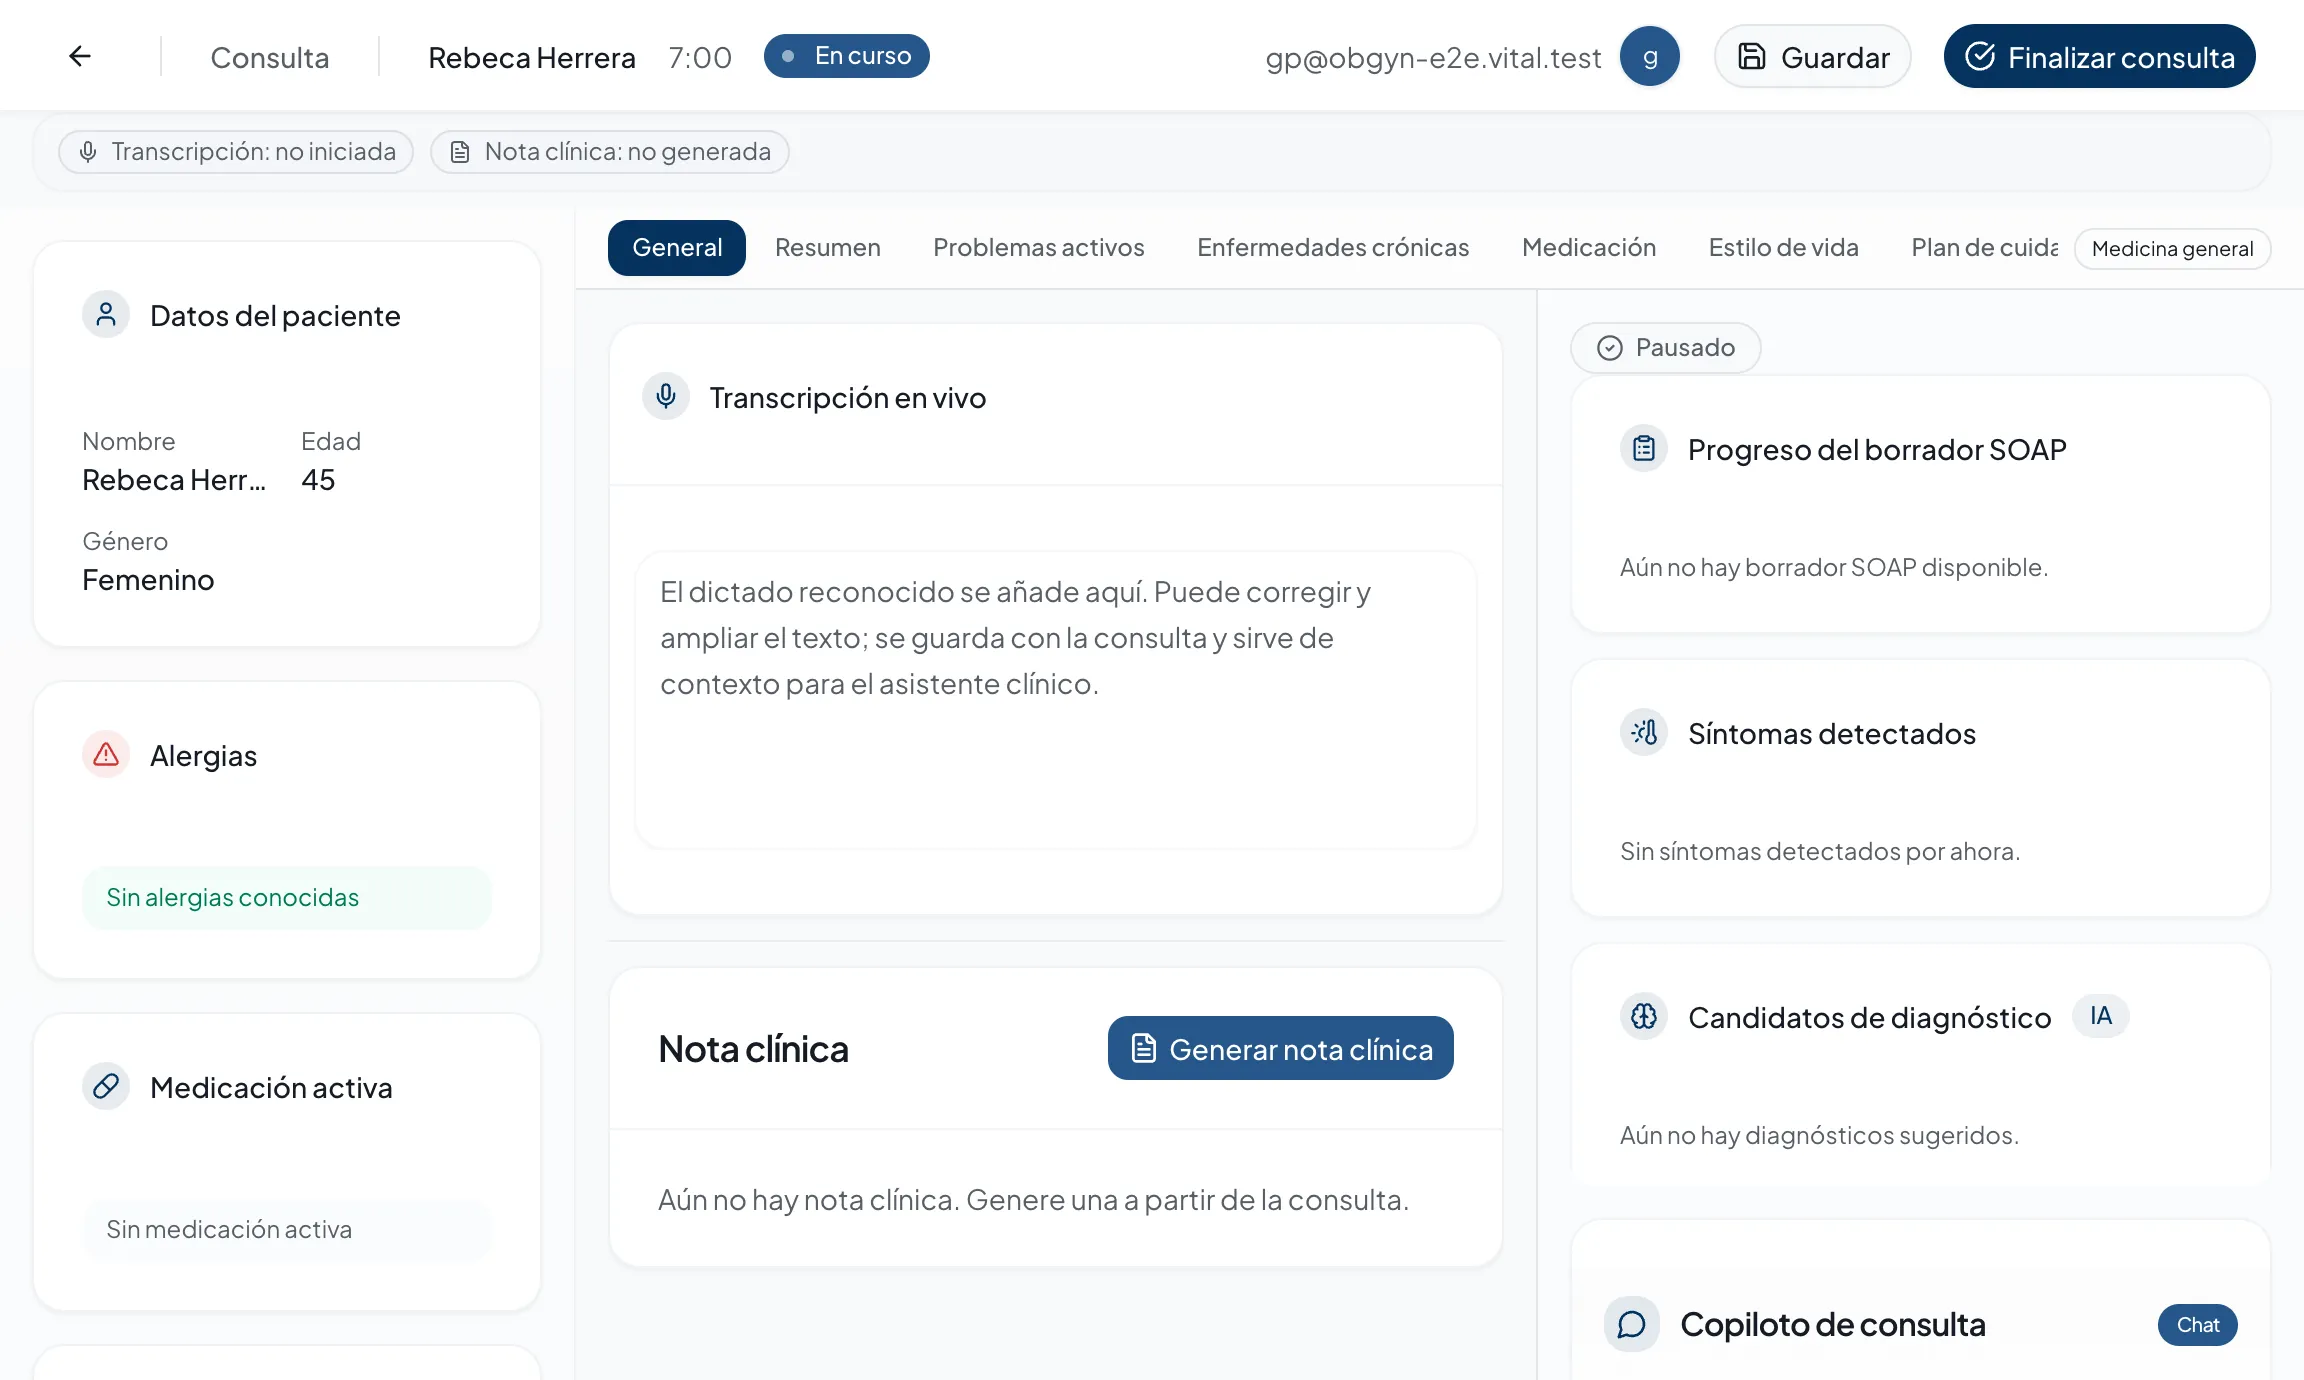This screenshot has height=1380, width=2304.
Task: Click 'Sin medicación activa' label
Action: [x=229, y=1230]
